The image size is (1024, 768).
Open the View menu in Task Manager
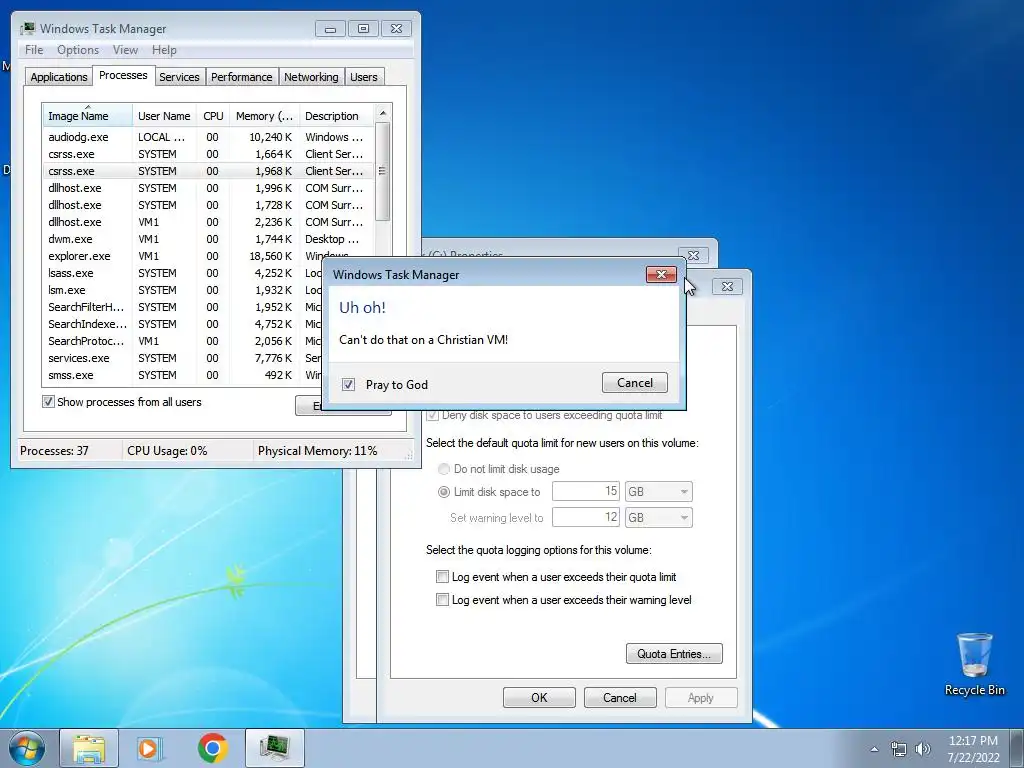(x=125, y=50)
